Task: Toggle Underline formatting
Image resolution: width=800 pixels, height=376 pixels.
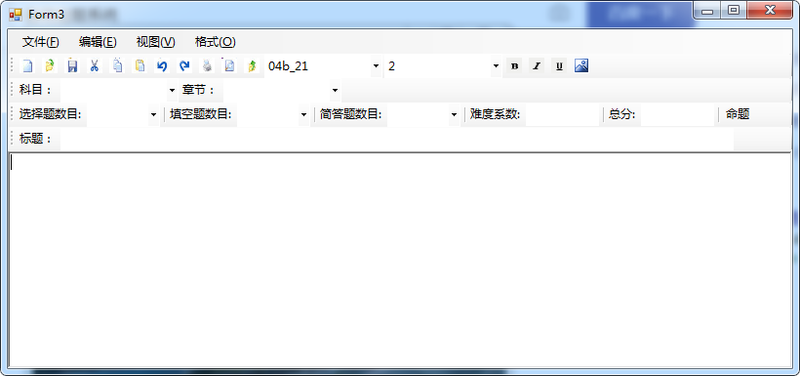Action: coord(559,66)
